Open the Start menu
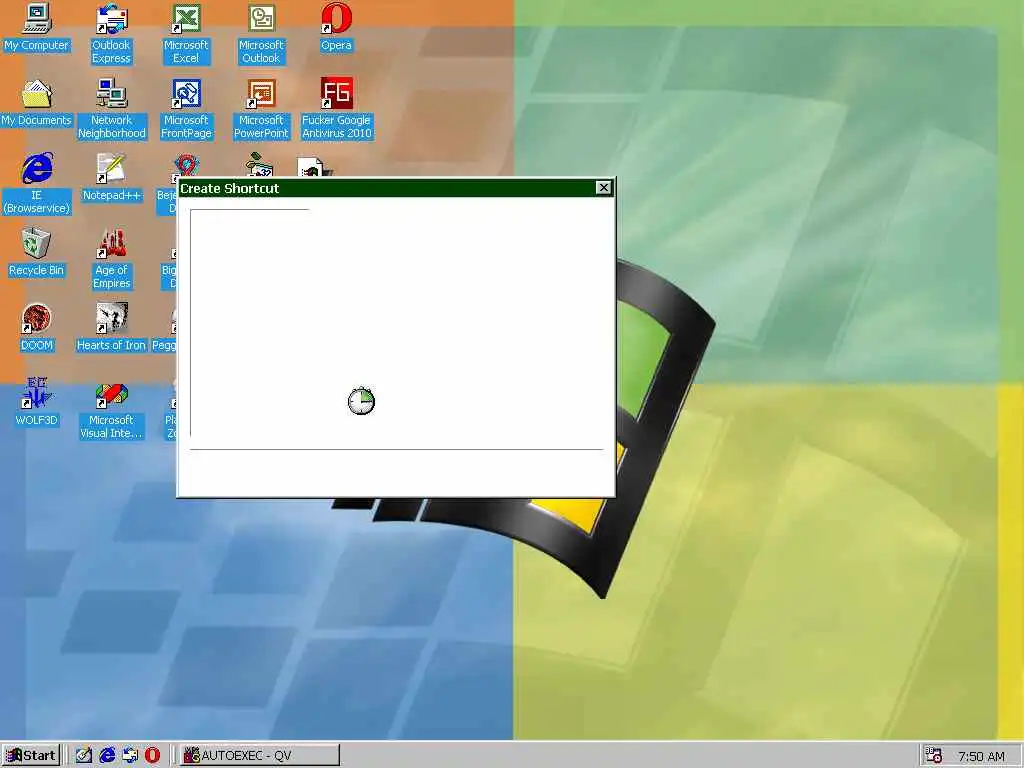The width and height of the screenshot is (1024, 768). coord(31,756)
